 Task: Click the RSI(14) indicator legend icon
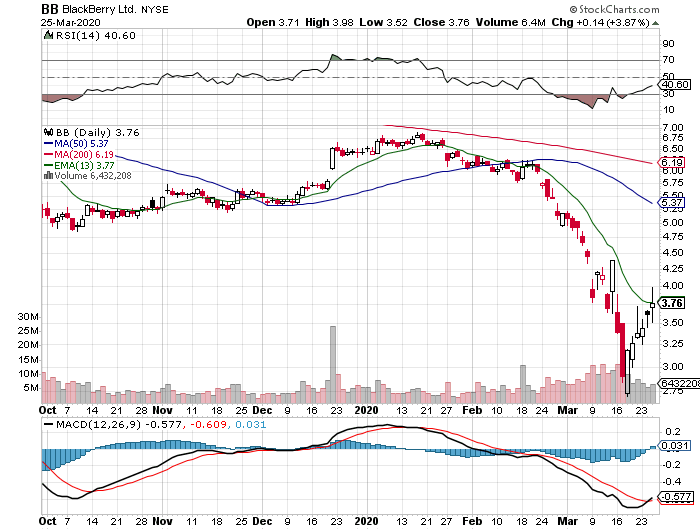(x=46, y=35)
